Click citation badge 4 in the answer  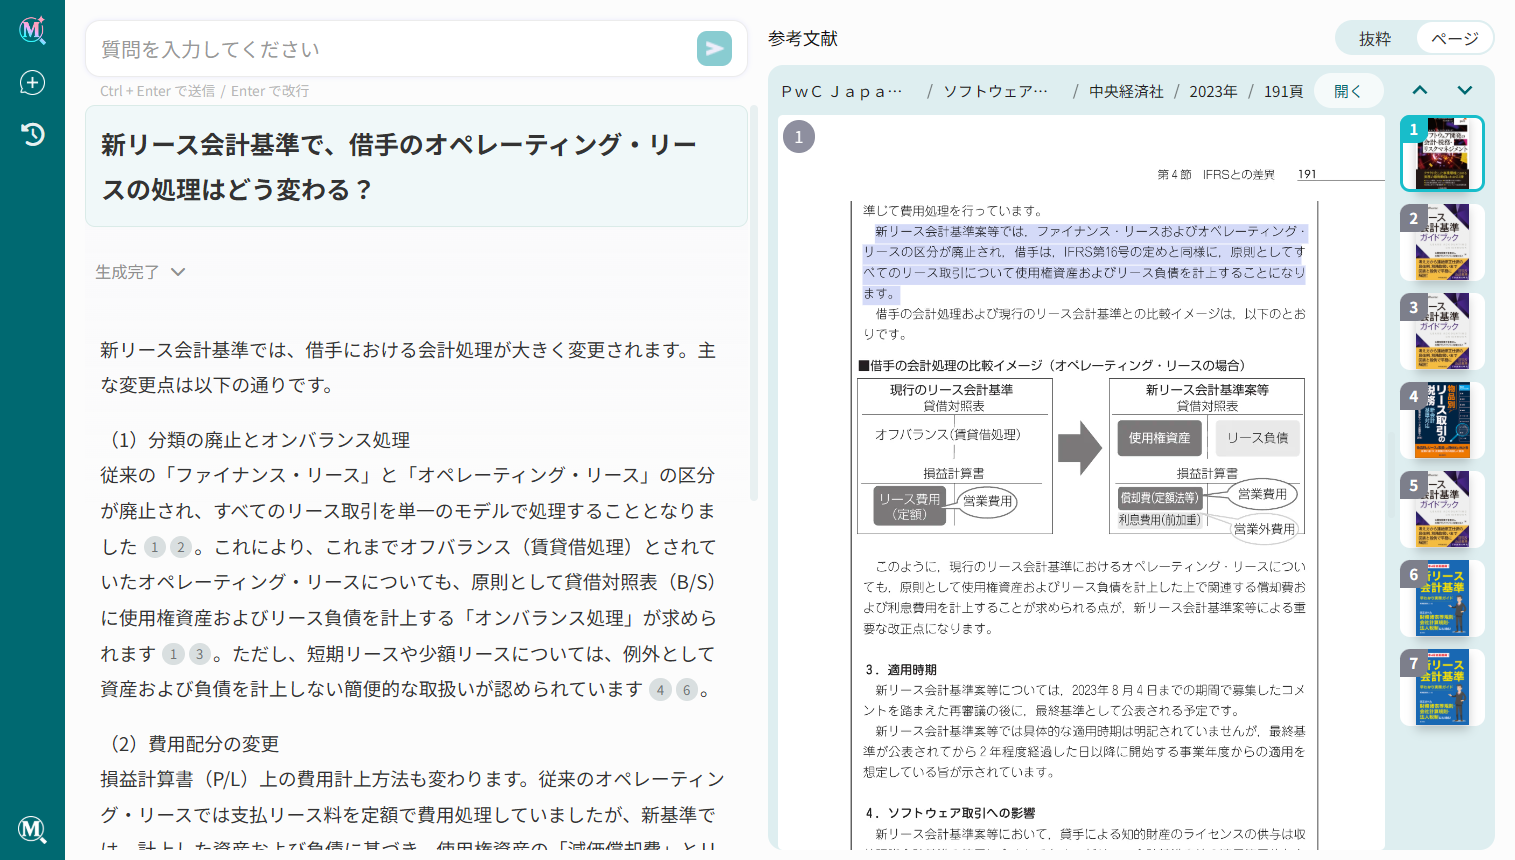pos(660,690)
